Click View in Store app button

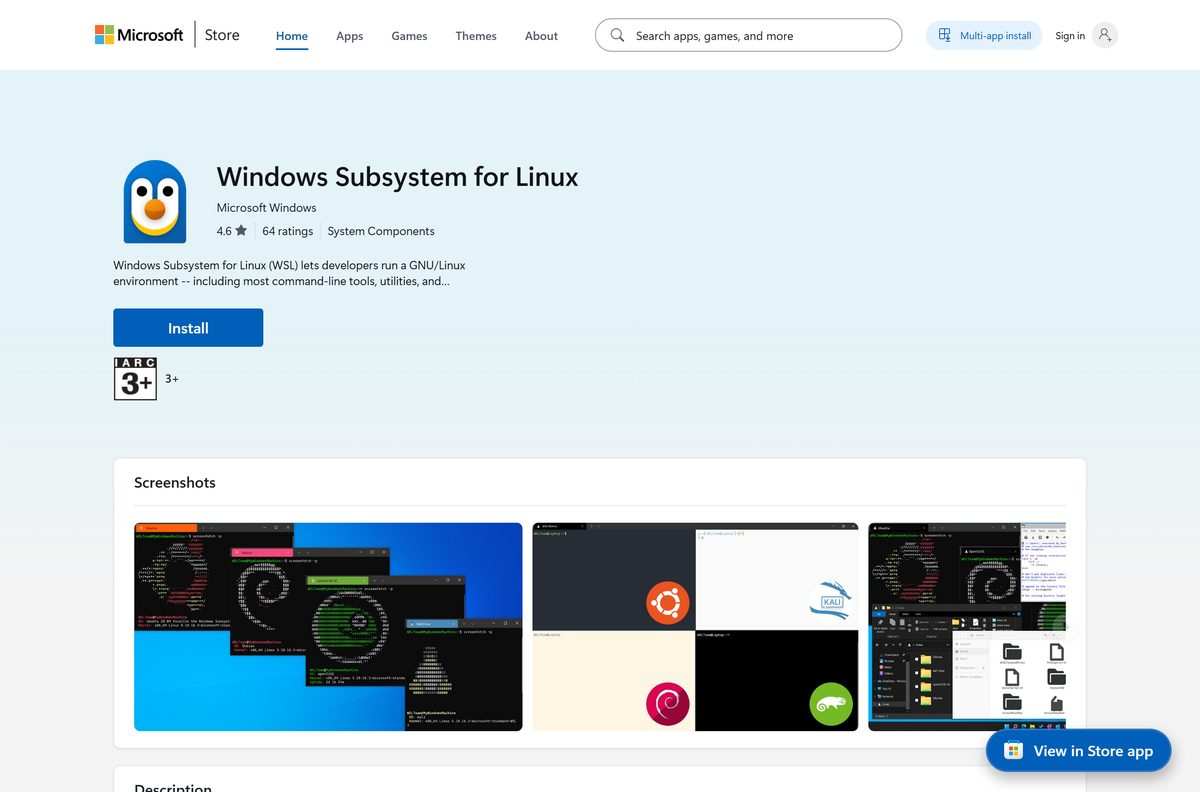tap(1078, 751)
